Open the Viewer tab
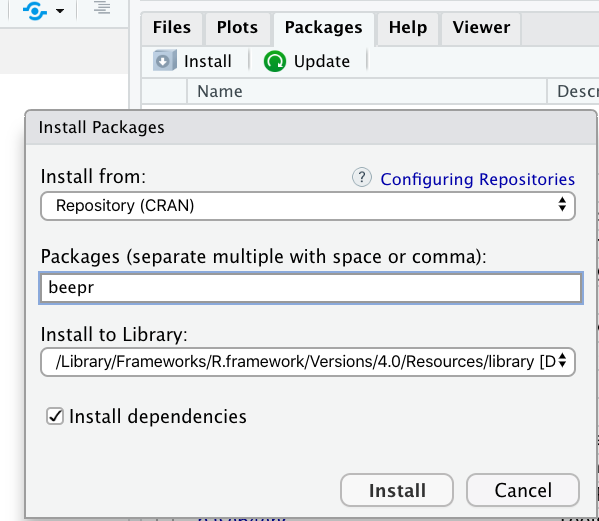The height and width of the screenshot is (521, 599). pyautogui.click(x=481, y=28)
